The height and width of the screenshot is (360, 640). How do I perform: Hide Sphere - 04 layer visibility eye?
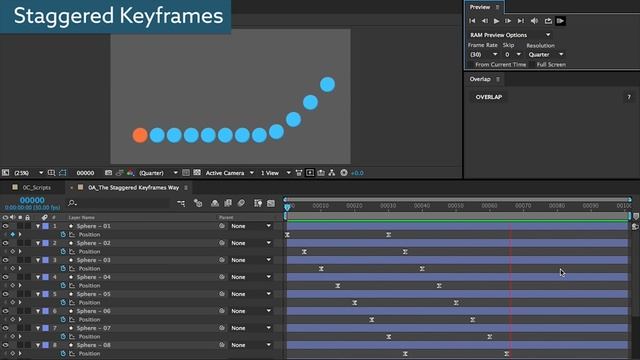tap(5, 277)
